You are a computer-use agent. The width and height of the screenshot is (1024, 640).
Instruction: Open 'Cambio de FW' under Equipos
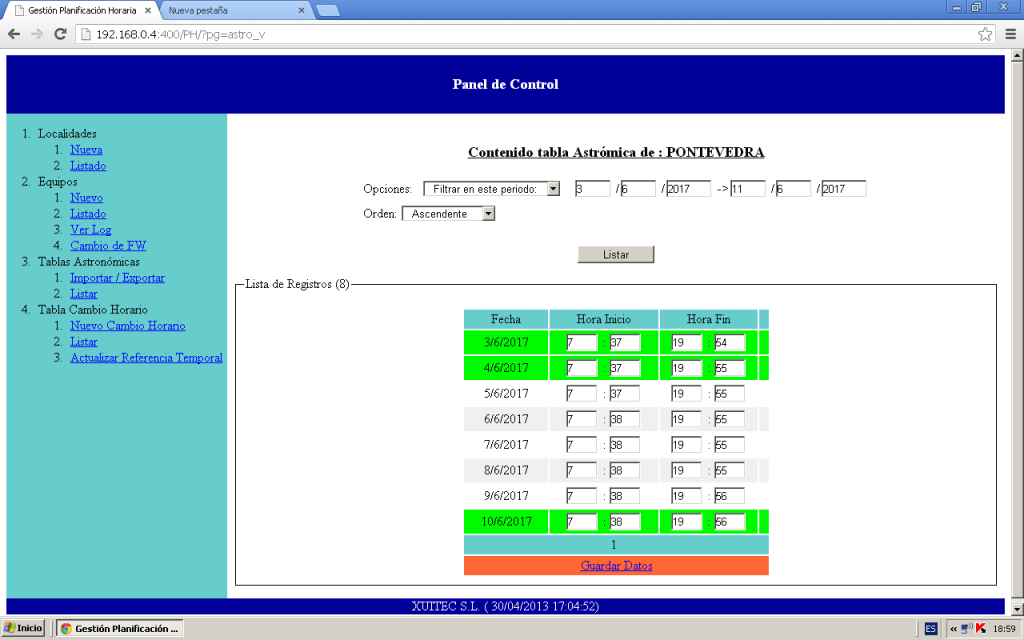coord(108,246)
